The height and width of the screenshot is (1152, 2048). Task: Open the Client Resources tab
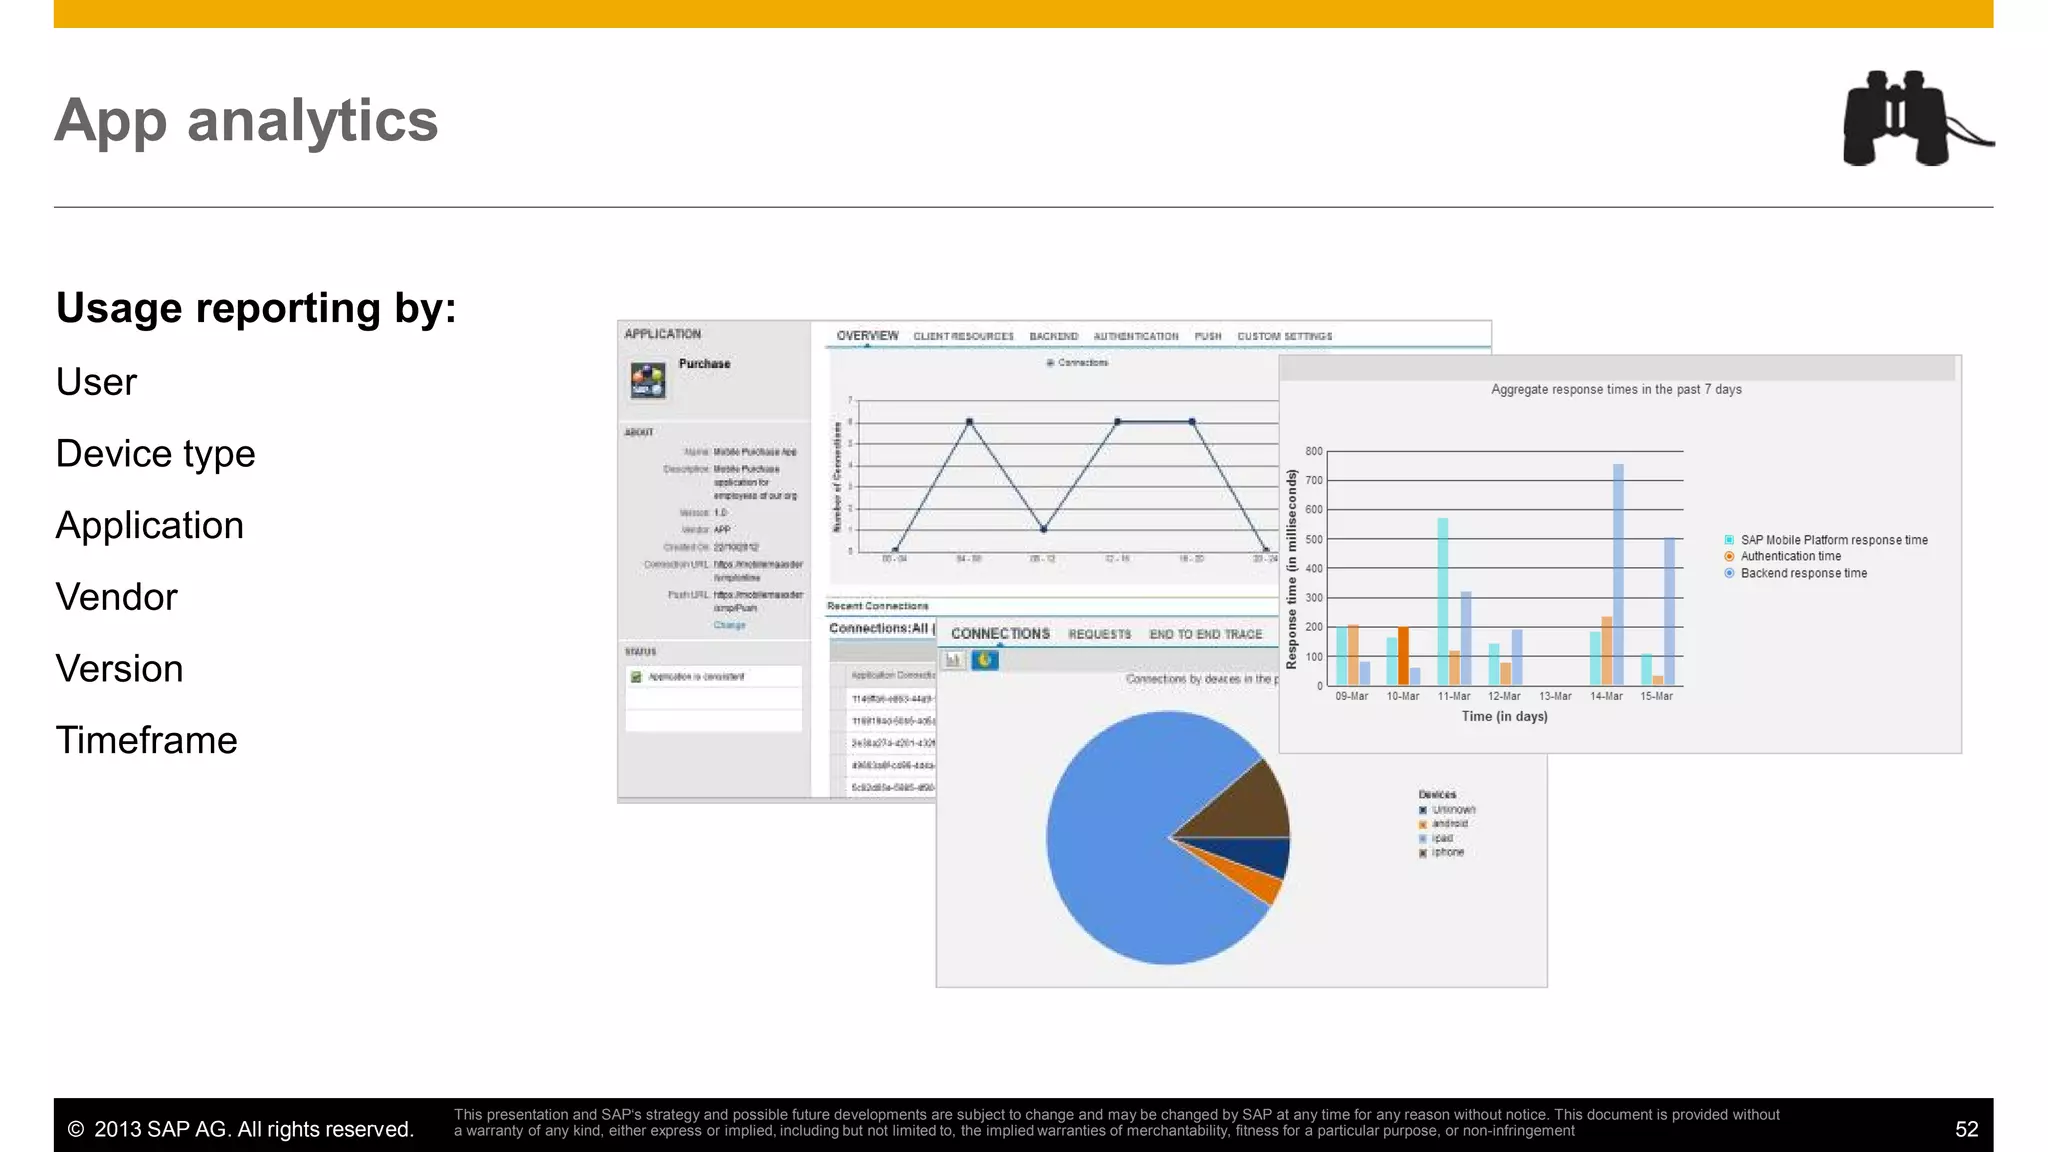coord(963,336)
